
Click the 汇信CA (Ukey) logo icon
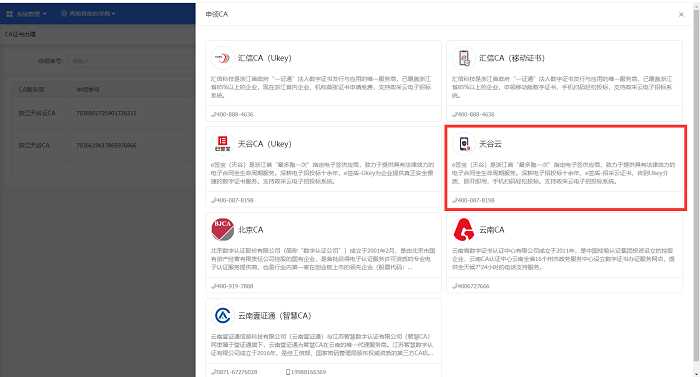tap(222, 58)
